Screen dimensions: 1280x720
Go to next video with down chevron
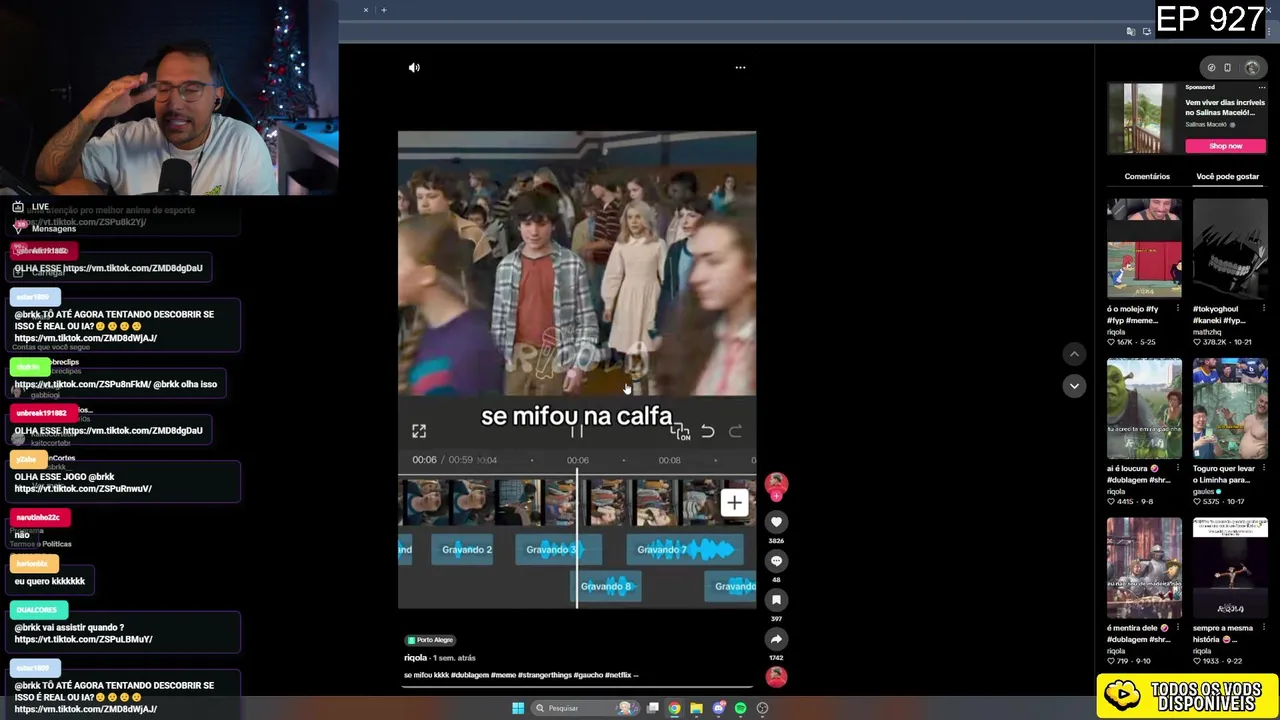pos(1074,386)
